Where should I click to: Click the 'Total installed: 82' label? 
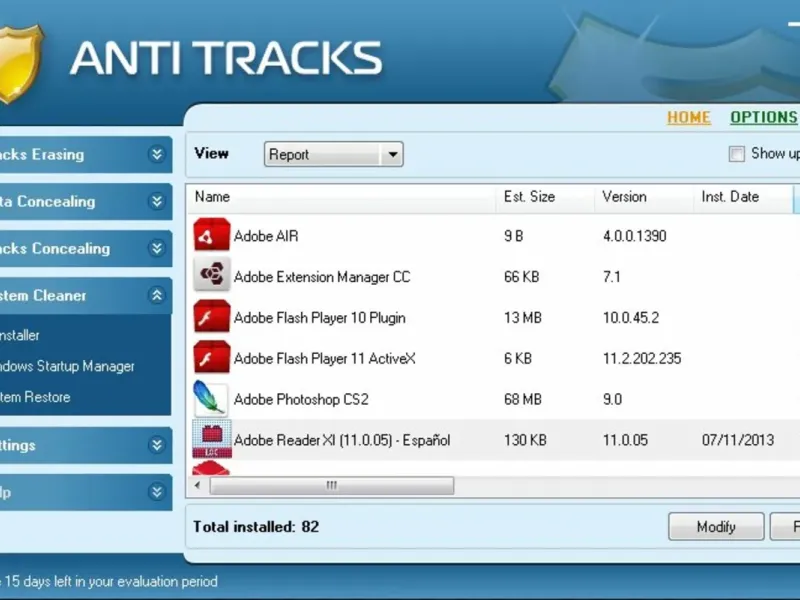coord(256,527)
